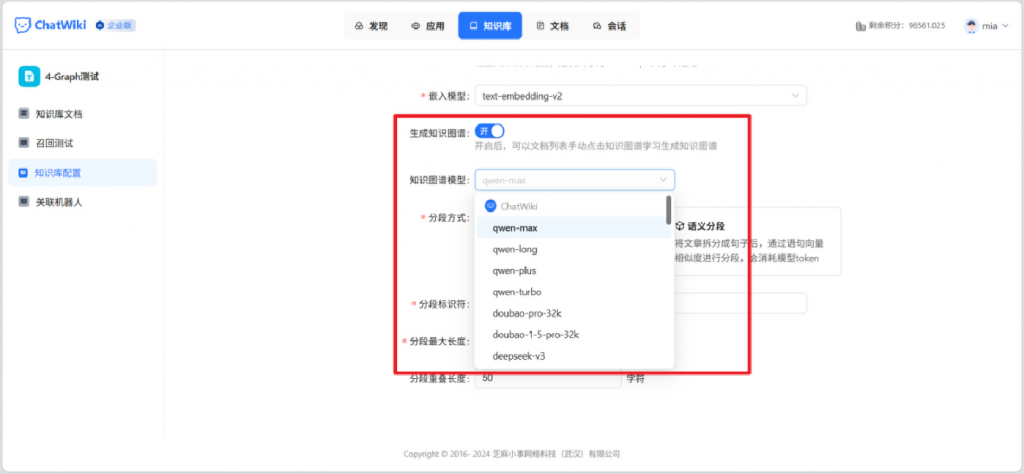The image size is (1024, 474).
Task: Click the ChatWiki logo icon
Action: (x=23, y=25)
